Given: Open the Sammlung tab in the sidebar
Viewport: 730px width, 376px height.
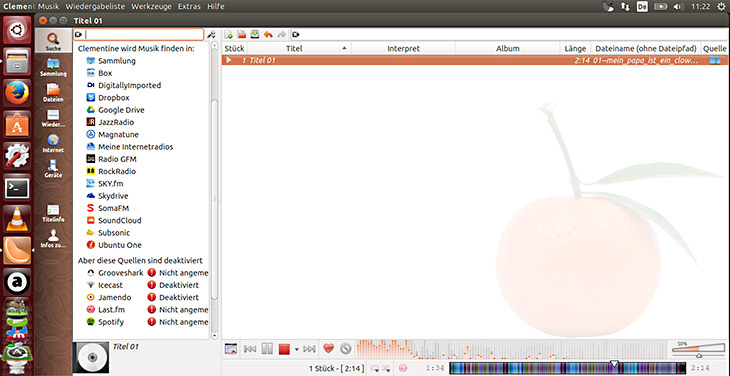Looking at the screenshot, I should [x=53, y=67].
